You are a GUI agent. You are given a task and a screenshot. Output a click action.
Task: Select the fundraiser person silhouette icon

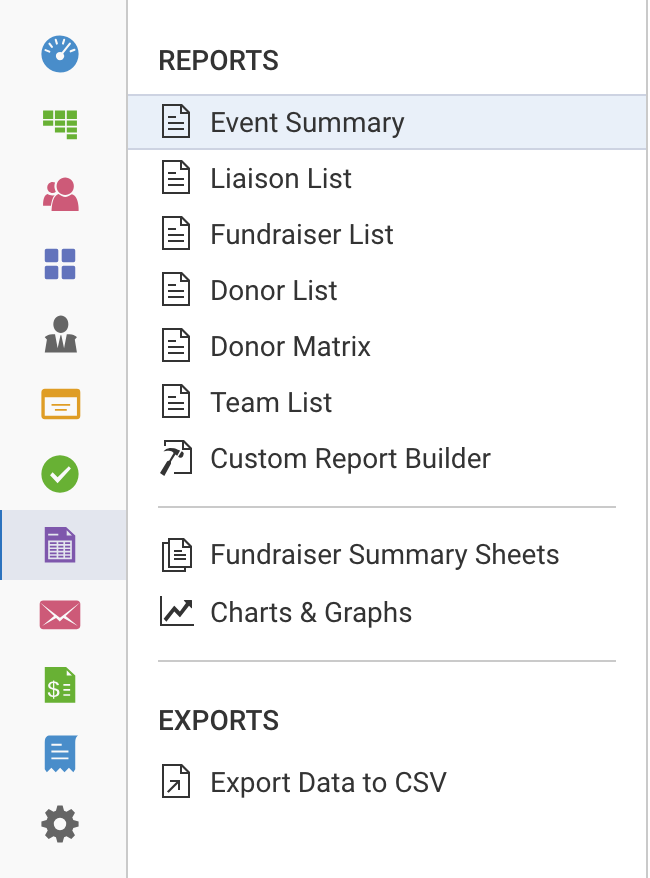[x=60, y=334]
